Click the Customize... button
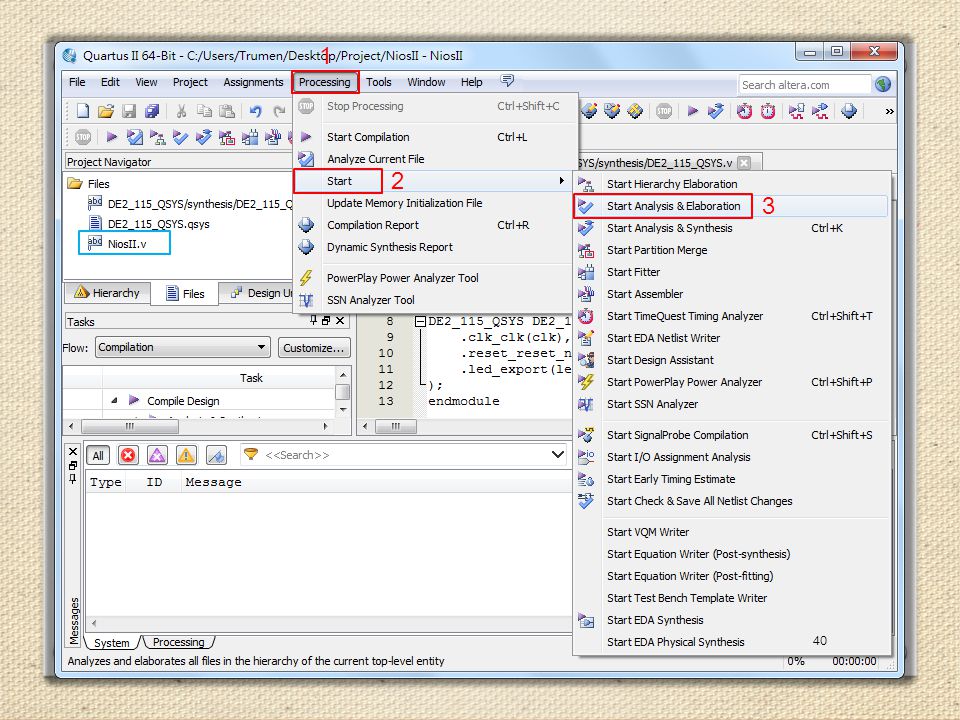 click(x=313, y=348)
